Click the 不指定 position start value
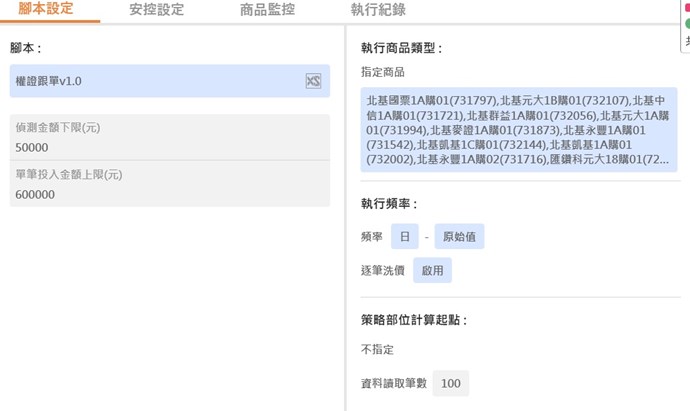 pyautogui.click(x=378, y=350)
